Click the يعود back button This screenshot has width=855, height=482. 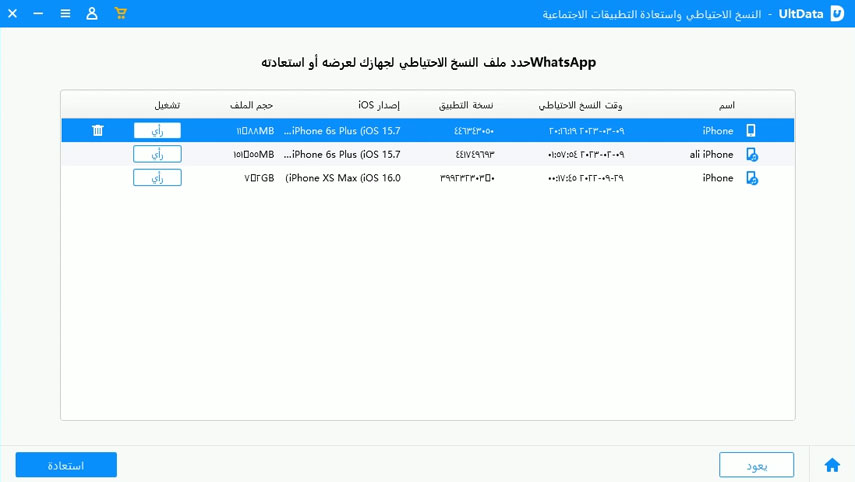coord(756,465)
